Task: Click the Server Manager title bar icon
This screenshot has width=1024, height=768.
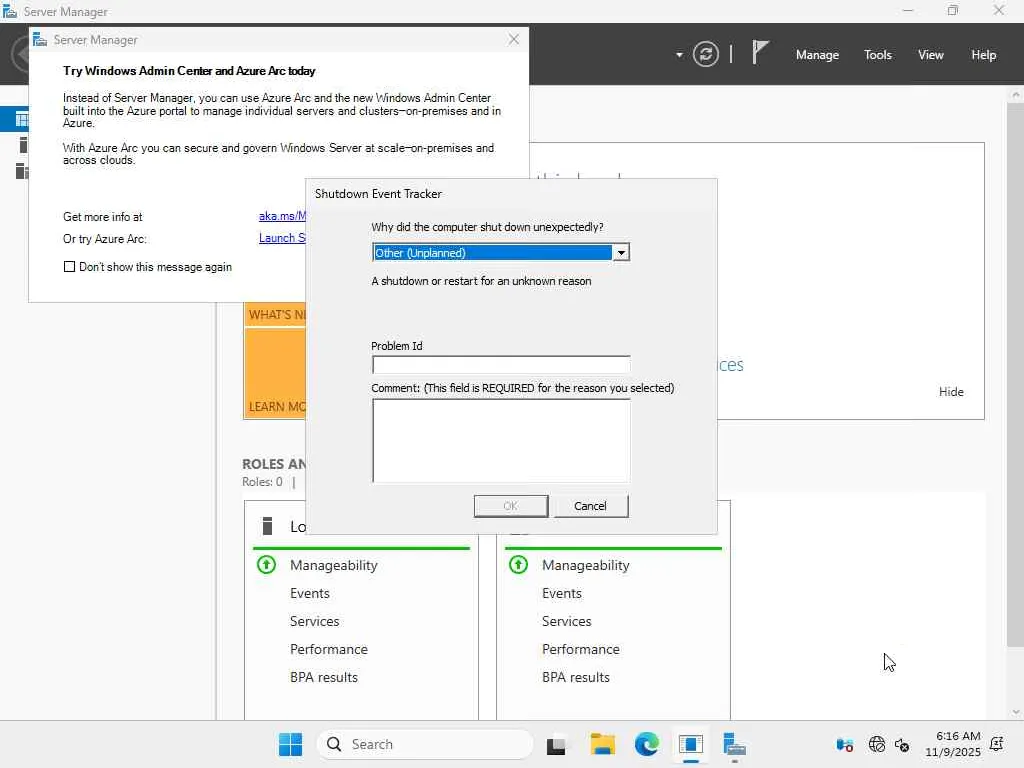Action: tap(10, 11)
